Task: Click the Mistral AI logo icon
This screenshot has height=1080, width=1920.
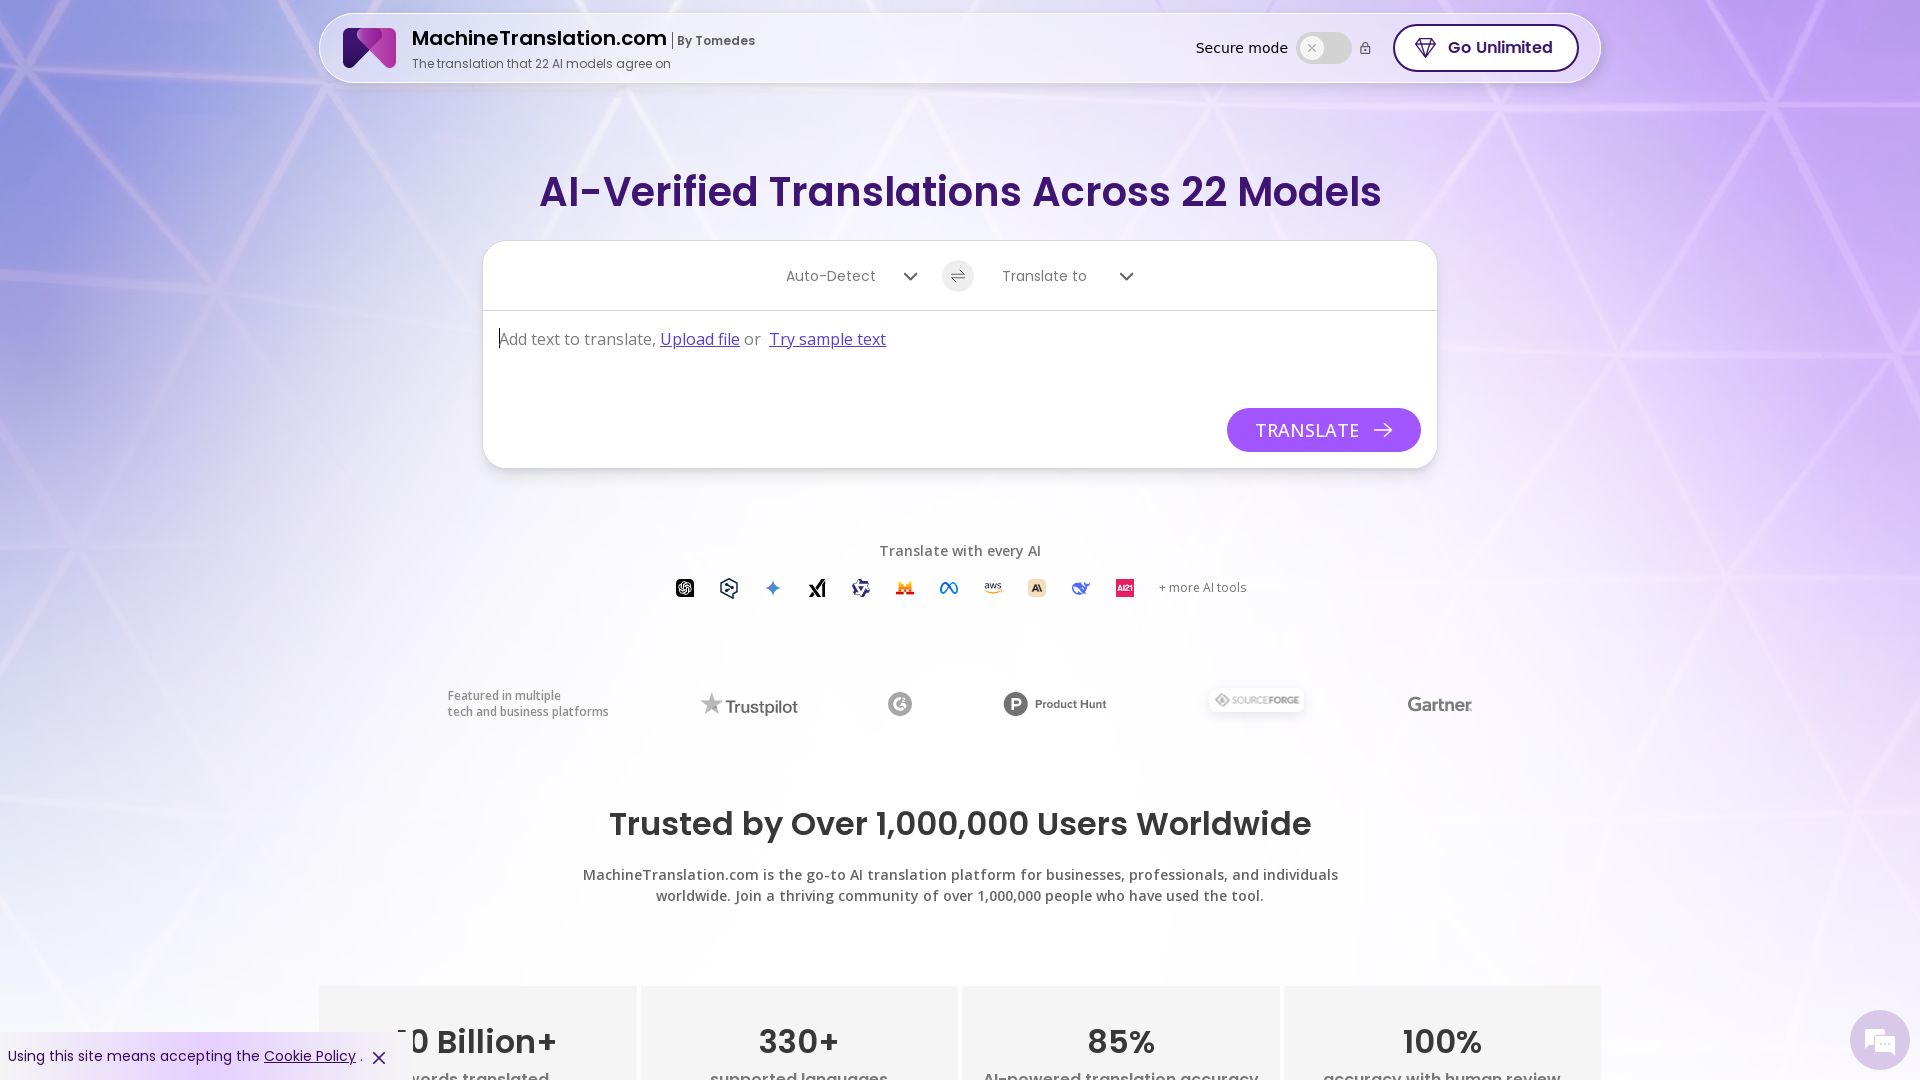Action: pos(905,588)
